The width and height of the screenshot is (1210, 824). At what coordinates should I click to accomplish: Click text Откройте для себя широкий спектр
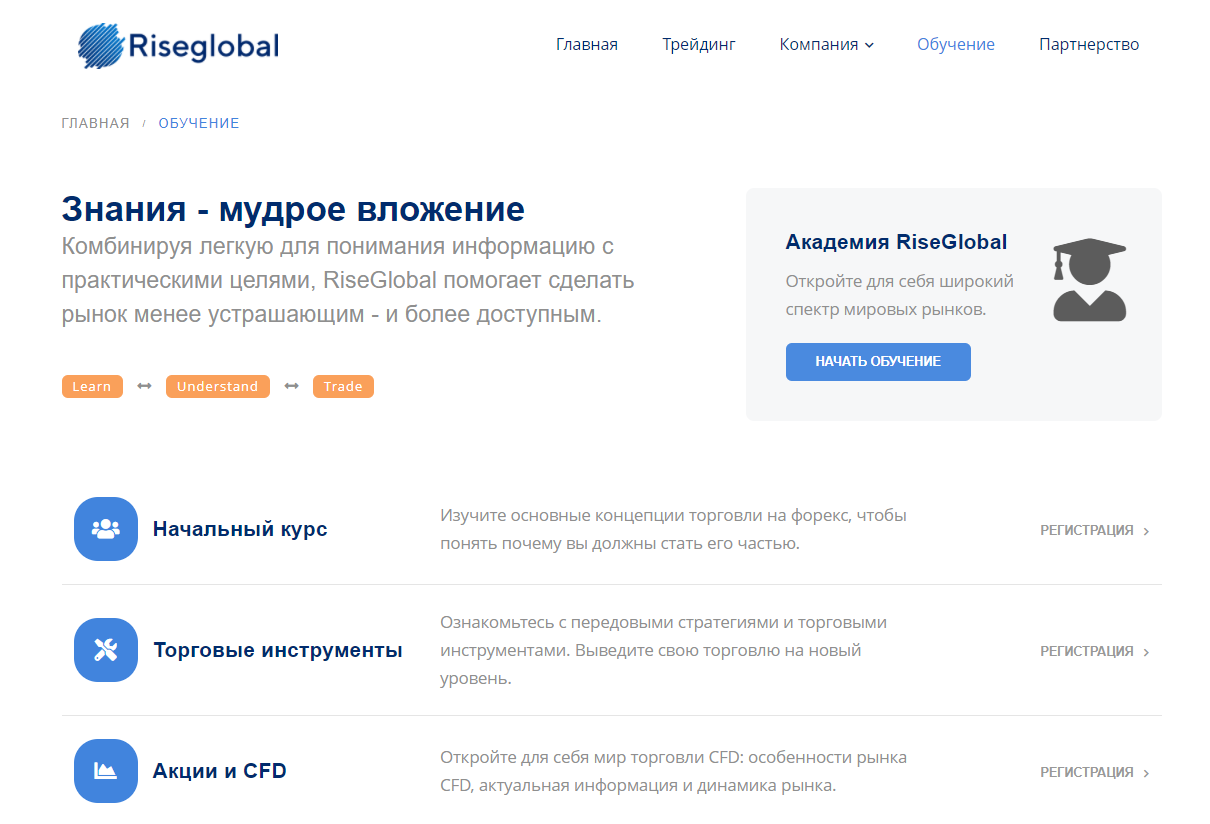900,295
